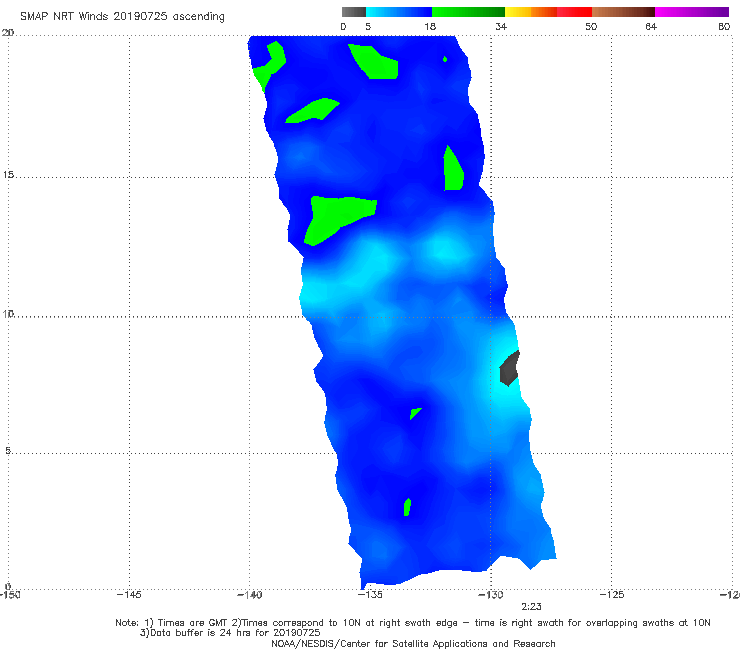This screenshot has width=740, height=650.
Task: Click the cyan-to-blue 5-18 segment of the color bar
Action: (x=399, y=12)
